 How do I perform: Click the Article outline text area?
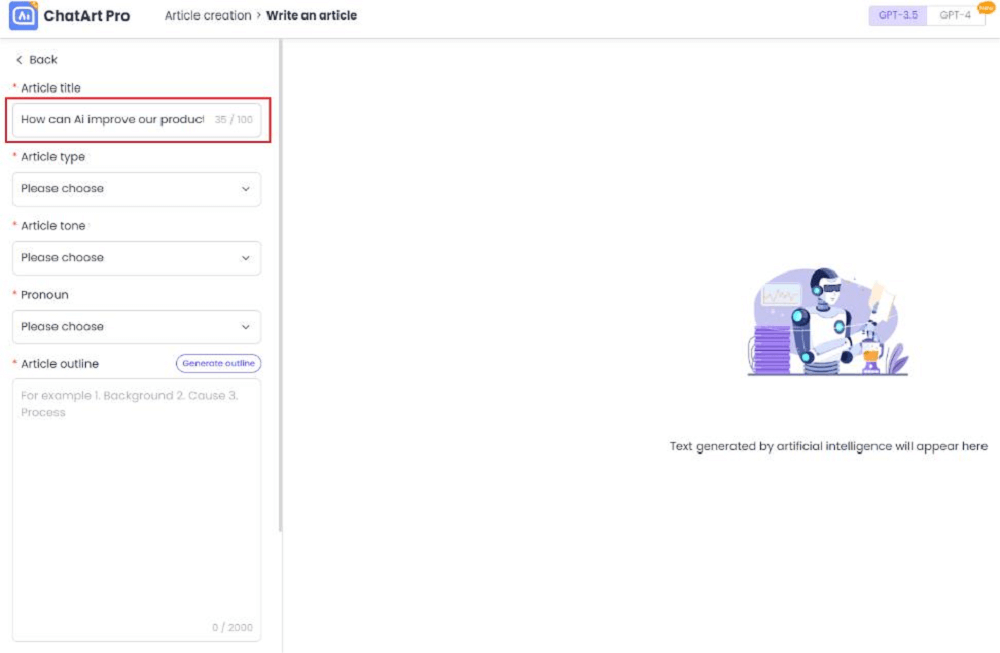[x=136, y=510]
